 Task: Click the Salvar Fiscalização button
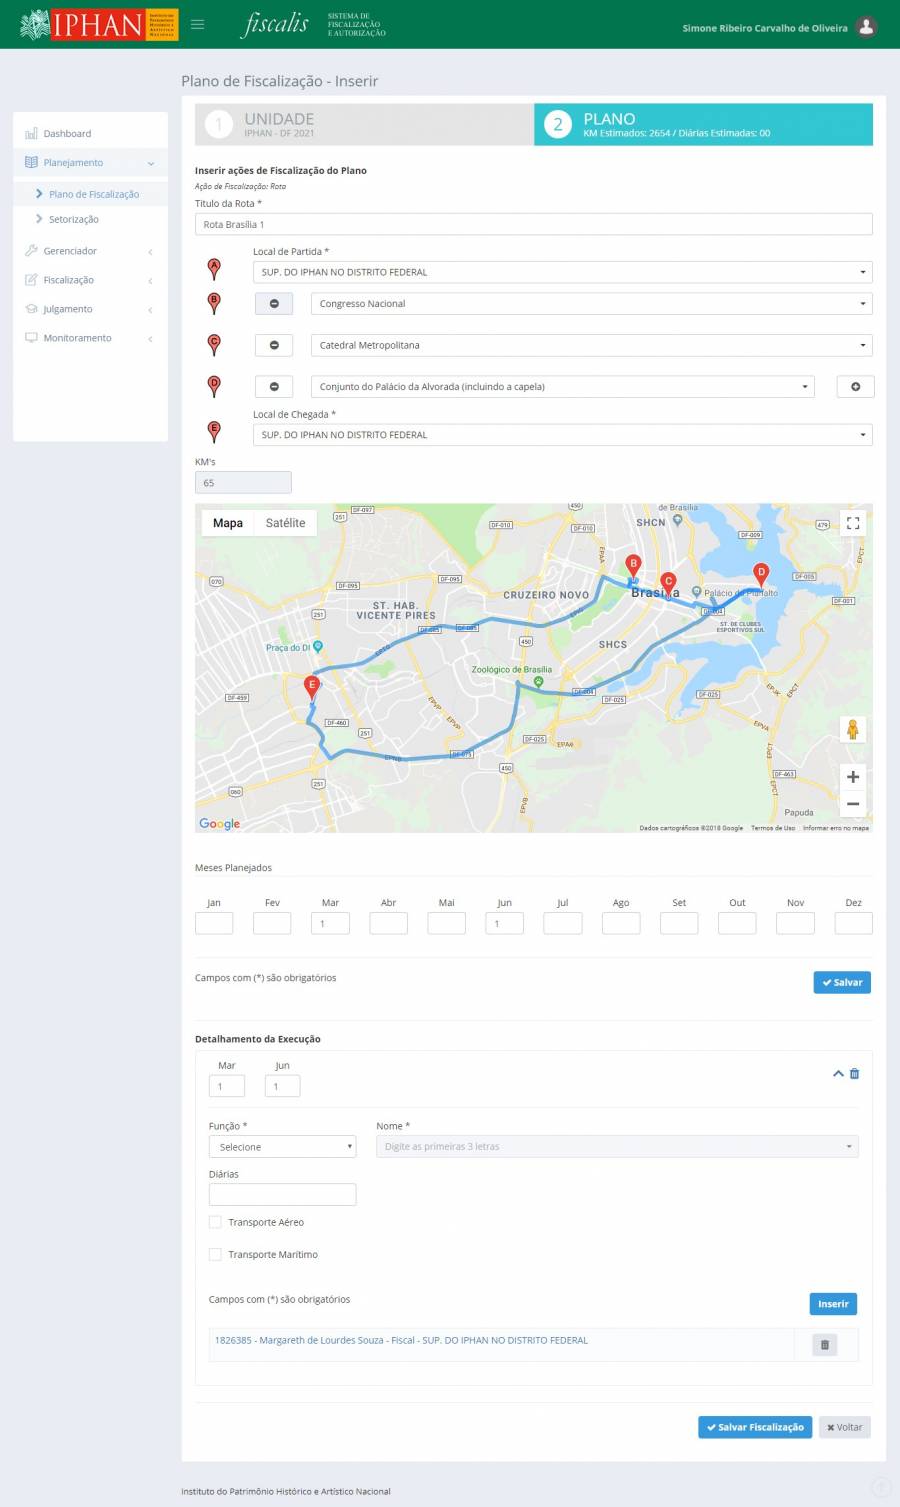click(754, 1427)
